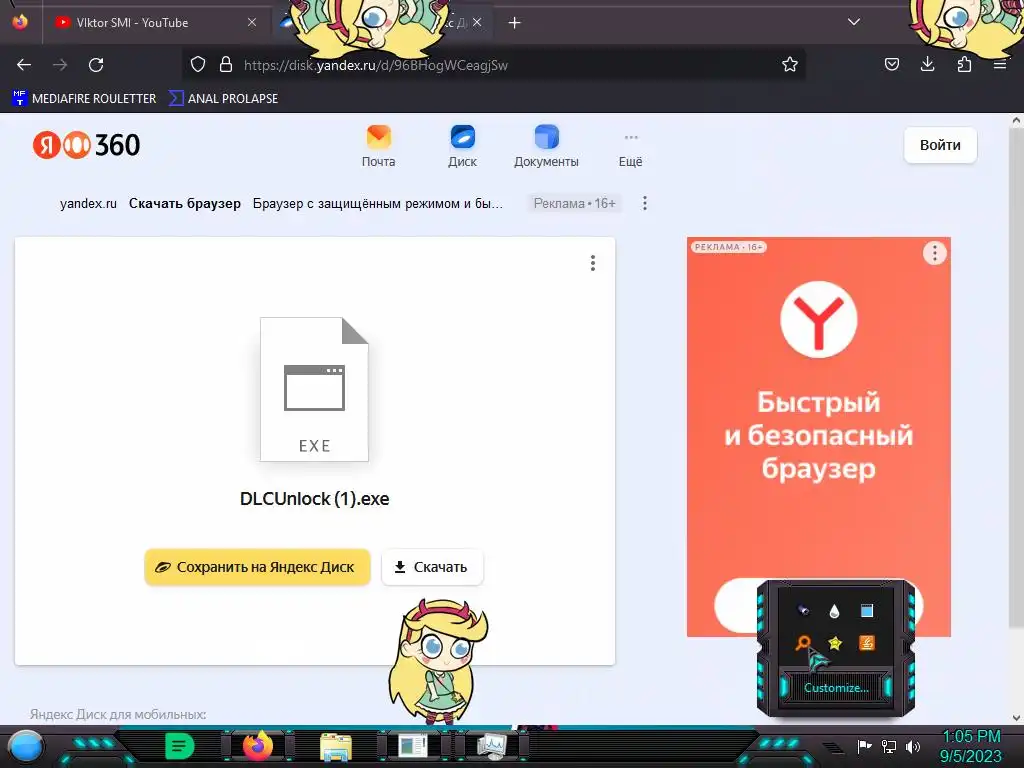Viewport: 1024px width, 768px height.
Task: Open the extensions puzzle icon
Action: tap(964, 64)
